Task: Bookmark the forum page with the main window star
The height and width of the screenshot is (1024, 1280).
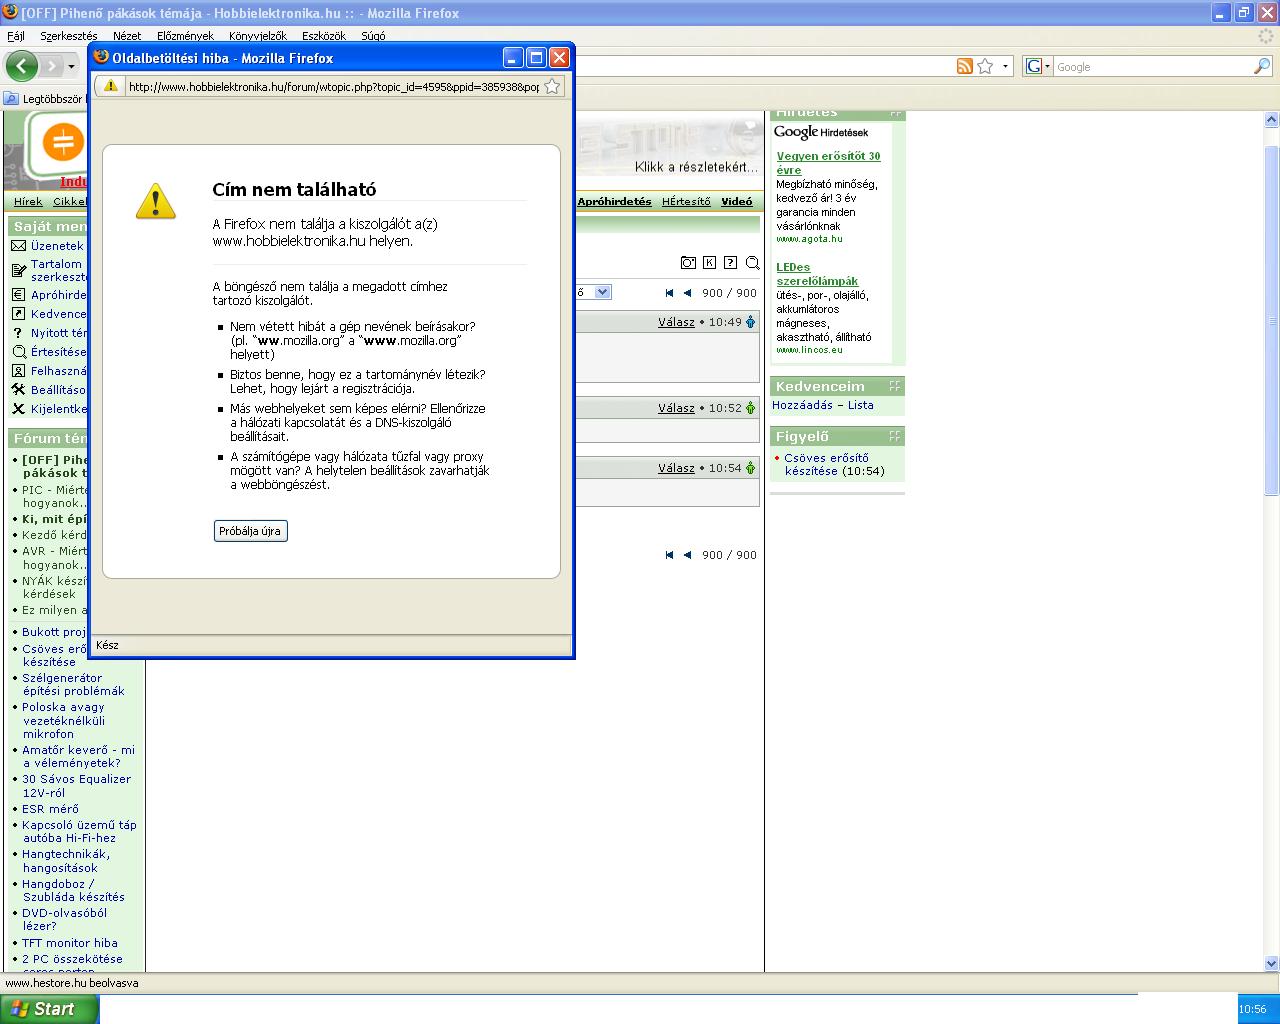Action: click(x=985, y=66)
